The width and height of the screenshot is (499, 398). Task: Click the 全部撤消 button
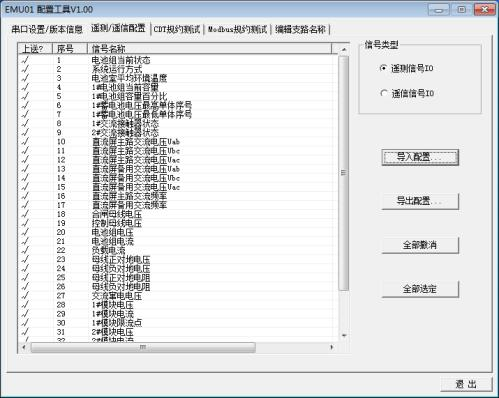420,245
